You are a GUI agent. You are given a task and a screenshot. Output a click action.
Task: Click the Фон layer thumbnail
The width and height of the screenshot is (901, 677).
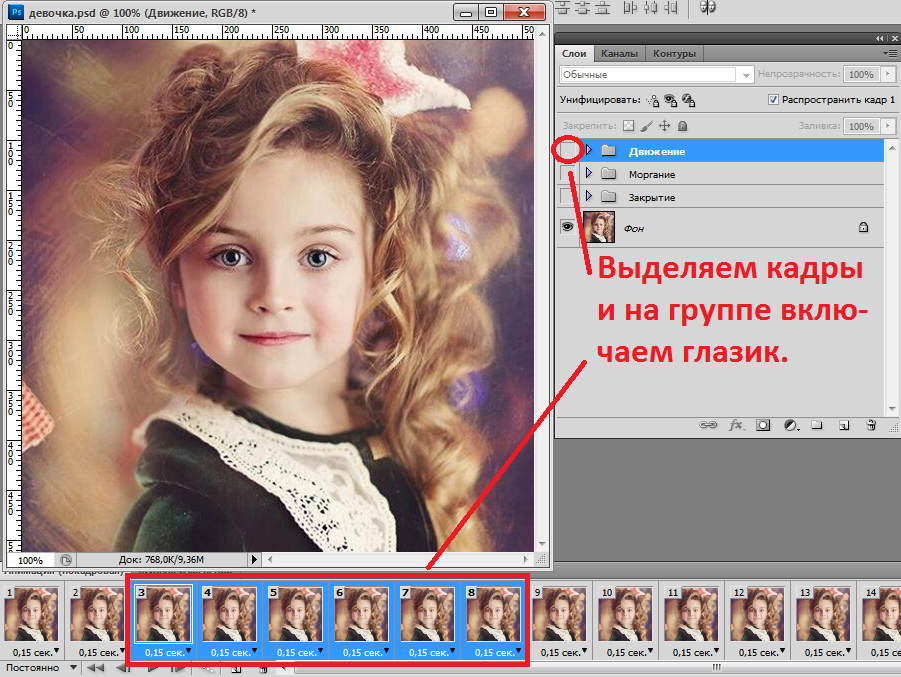click(599, 227)
